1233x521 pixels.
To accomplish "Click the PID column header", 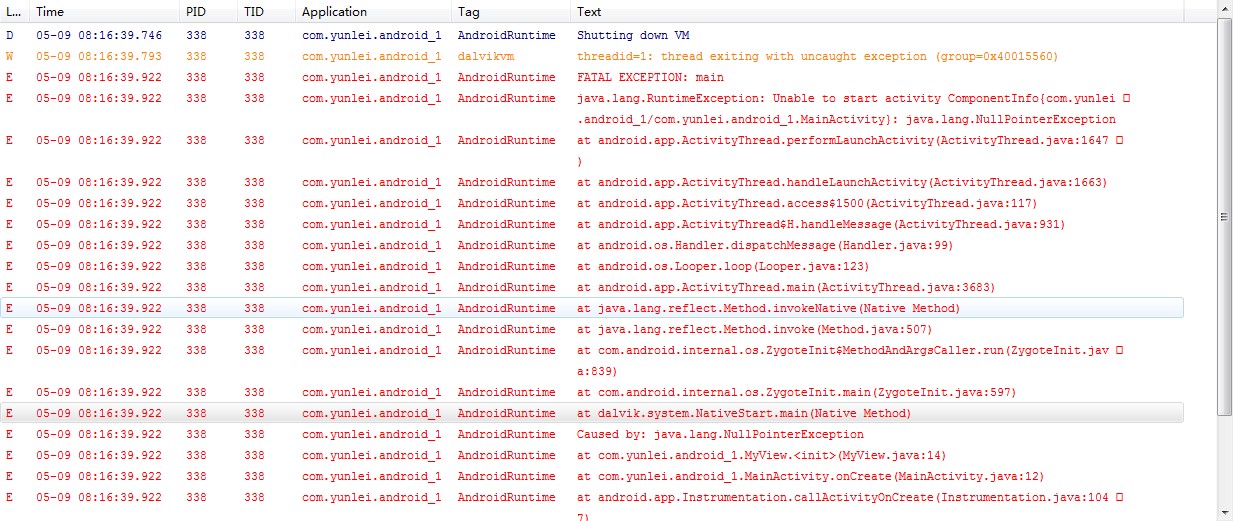I will 209,12.
